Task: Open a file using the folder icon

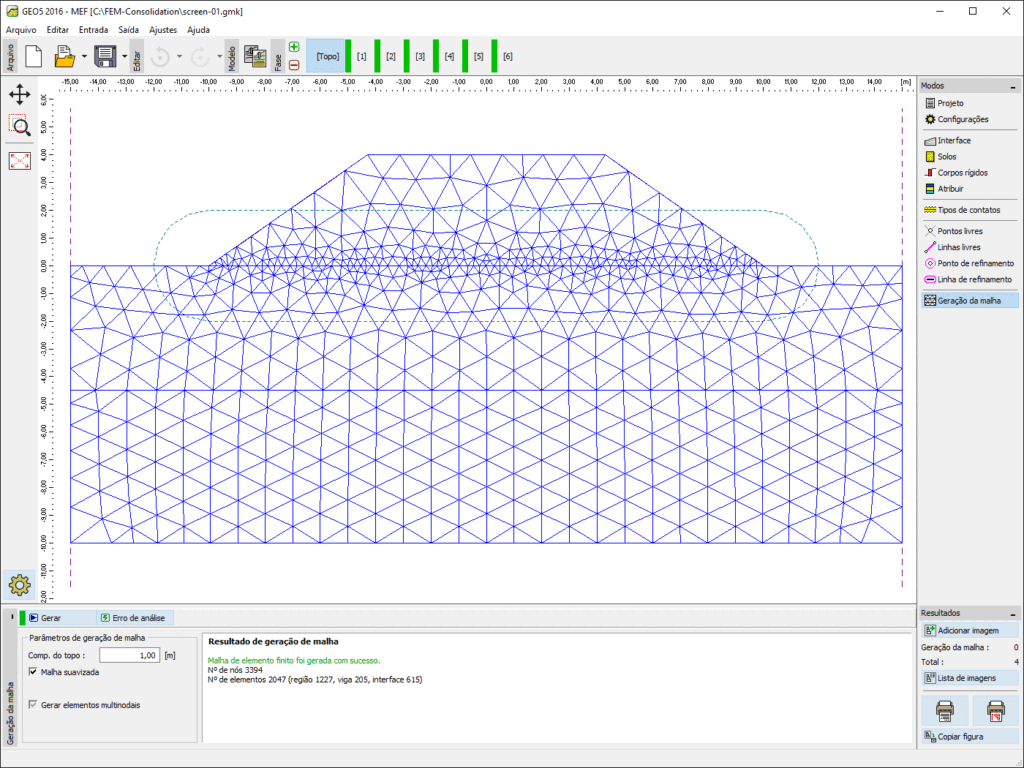Action: click(64, 56)
